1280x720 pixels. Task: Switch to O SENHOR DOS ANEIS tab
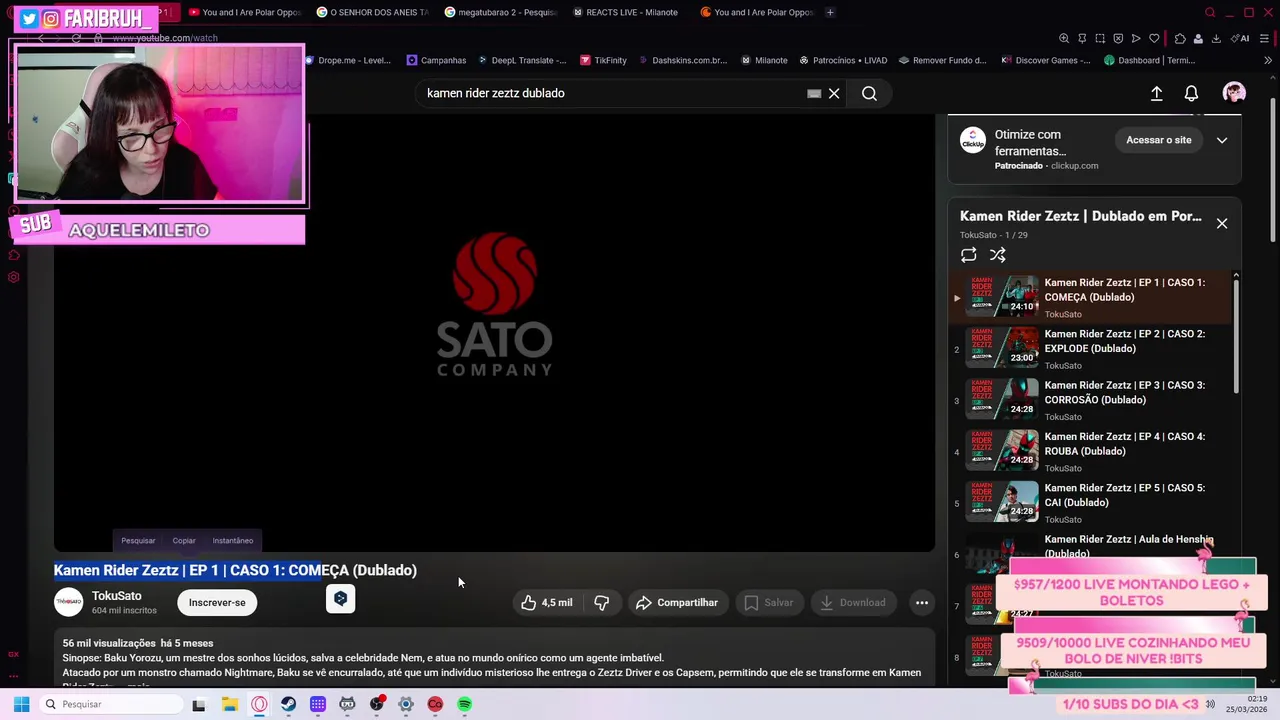pos(372,12)
